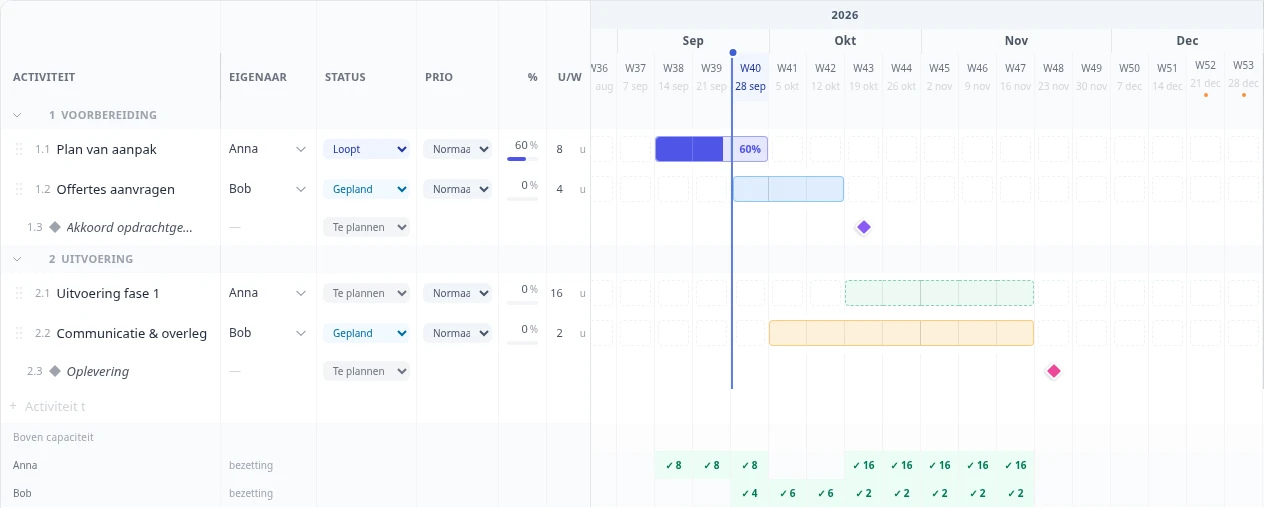Click the 2026 year header
Screen dimensions: 1264x508
[845, 15]
